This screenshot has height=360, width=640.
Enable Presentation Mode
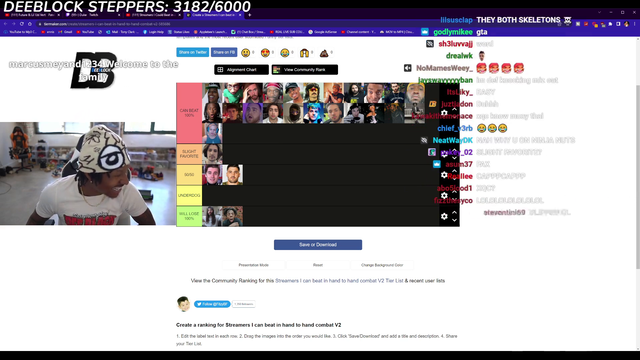point(253,265)
